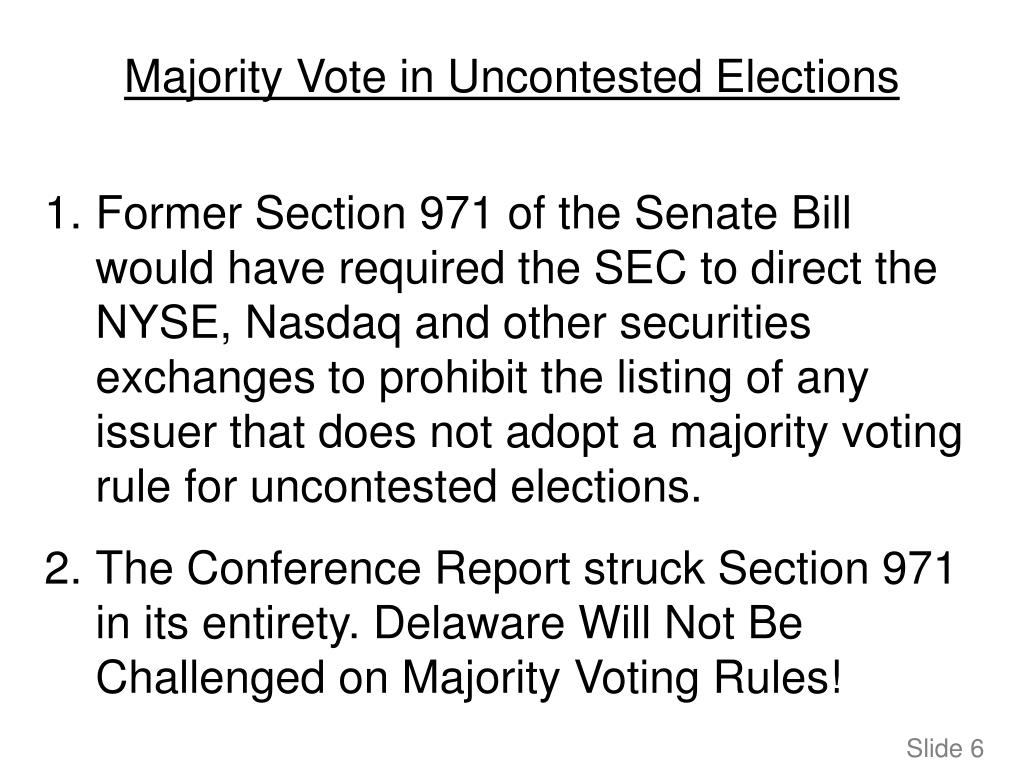
Task: Select the list number 1 marker
Action: pos(64,214)
